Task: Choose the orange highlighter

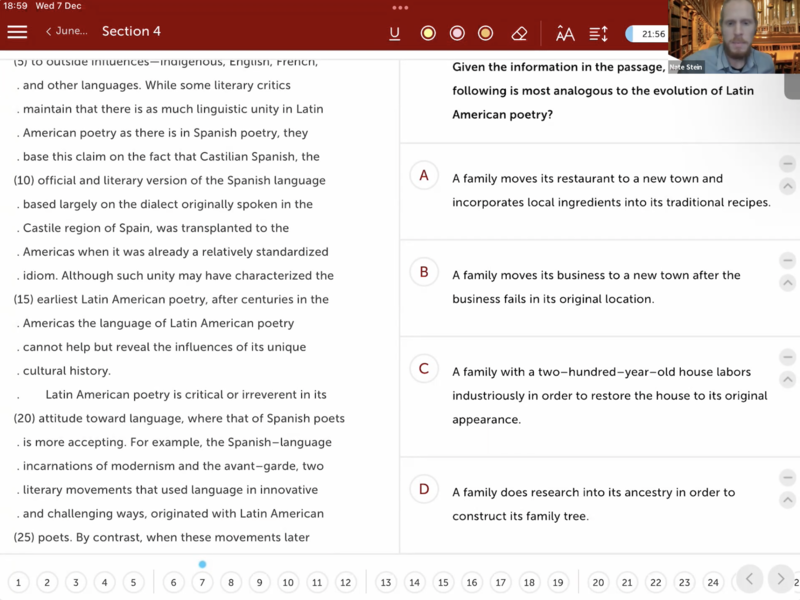Action: [486, 33]
